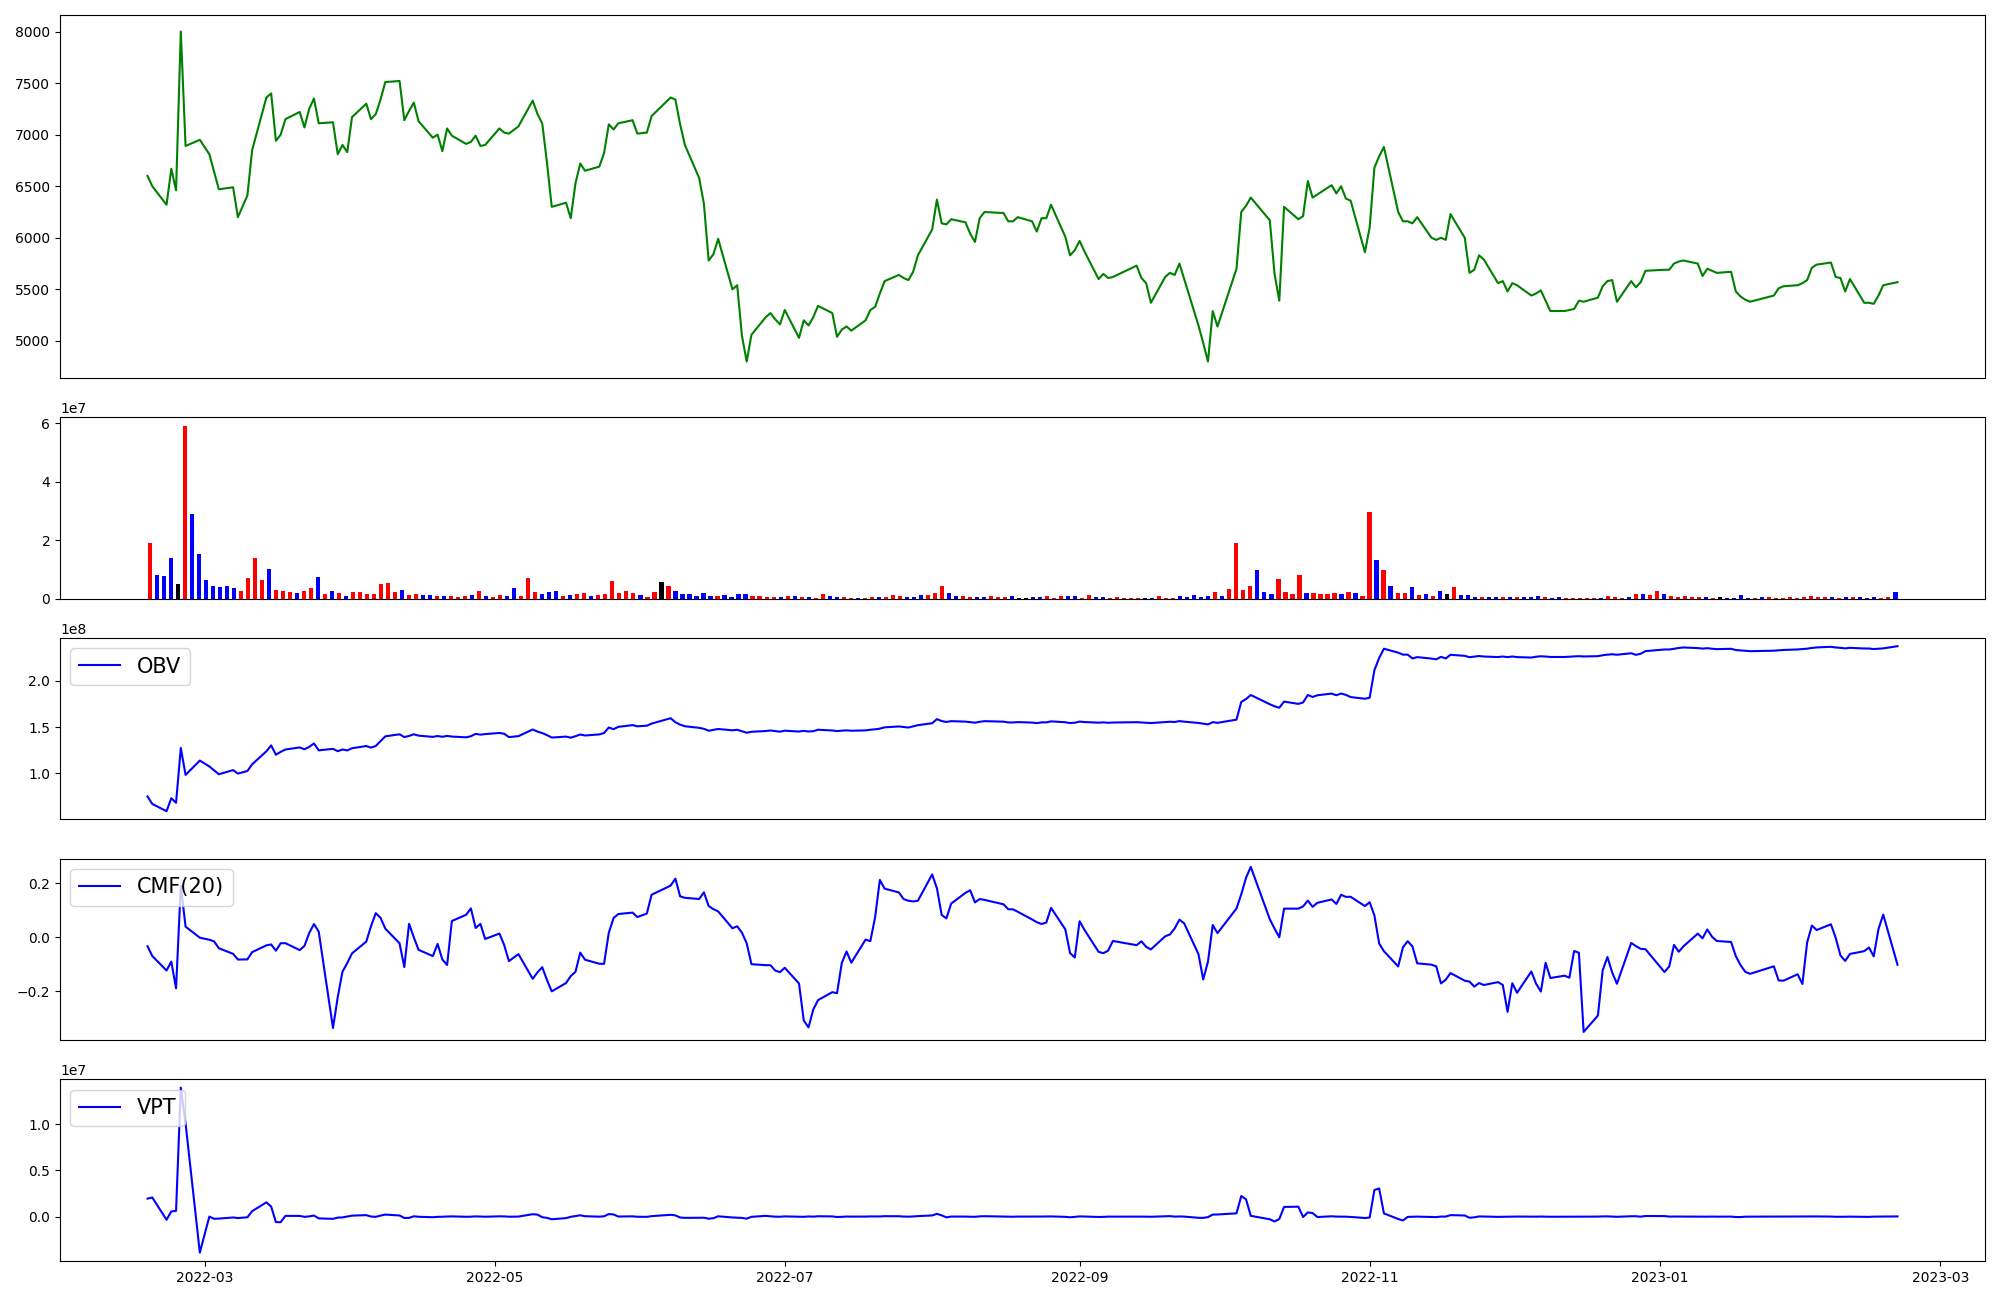Screen dimensions: 2000x1300
Task: Click the -0.2 tick label on CMF chart
Action: click(33, 992)
